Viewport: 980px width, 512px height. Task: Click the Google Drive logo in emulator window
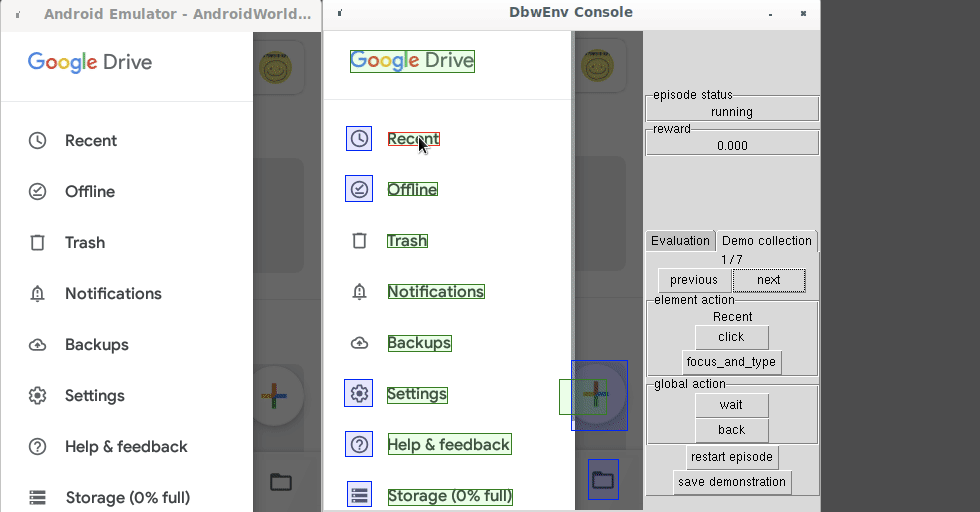[x=90, y=63]
